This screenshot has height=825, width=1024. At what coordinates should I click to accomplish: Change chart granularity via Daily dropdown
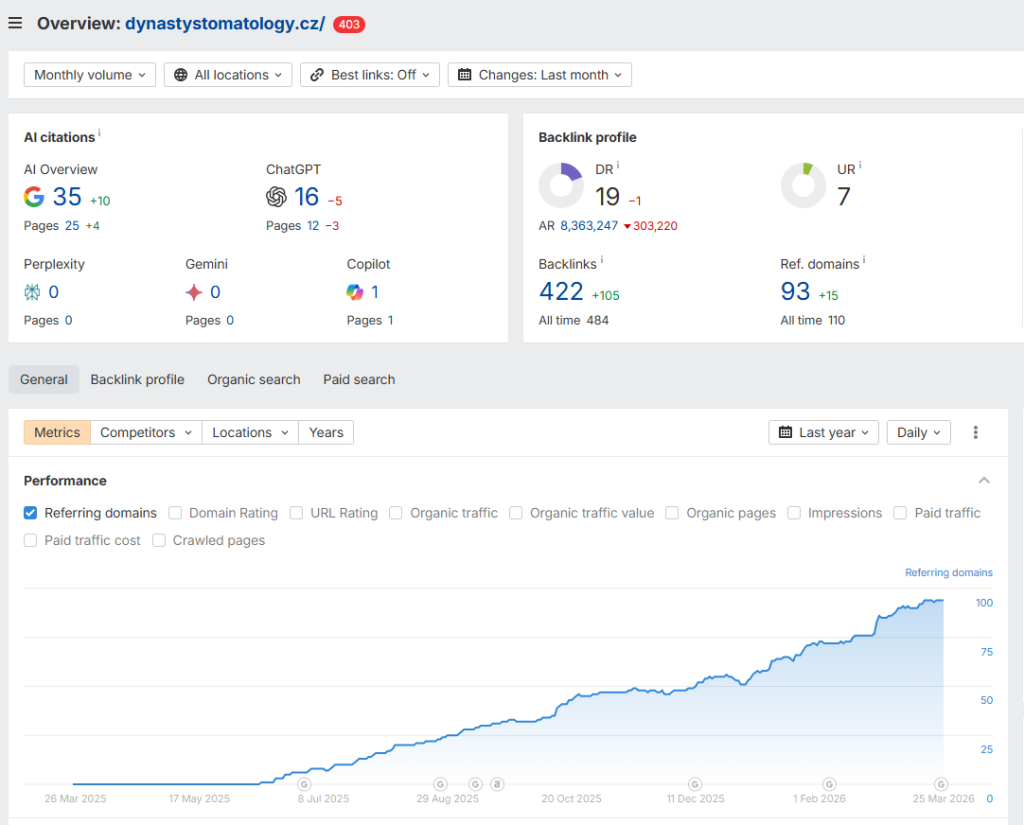[917, 432]
